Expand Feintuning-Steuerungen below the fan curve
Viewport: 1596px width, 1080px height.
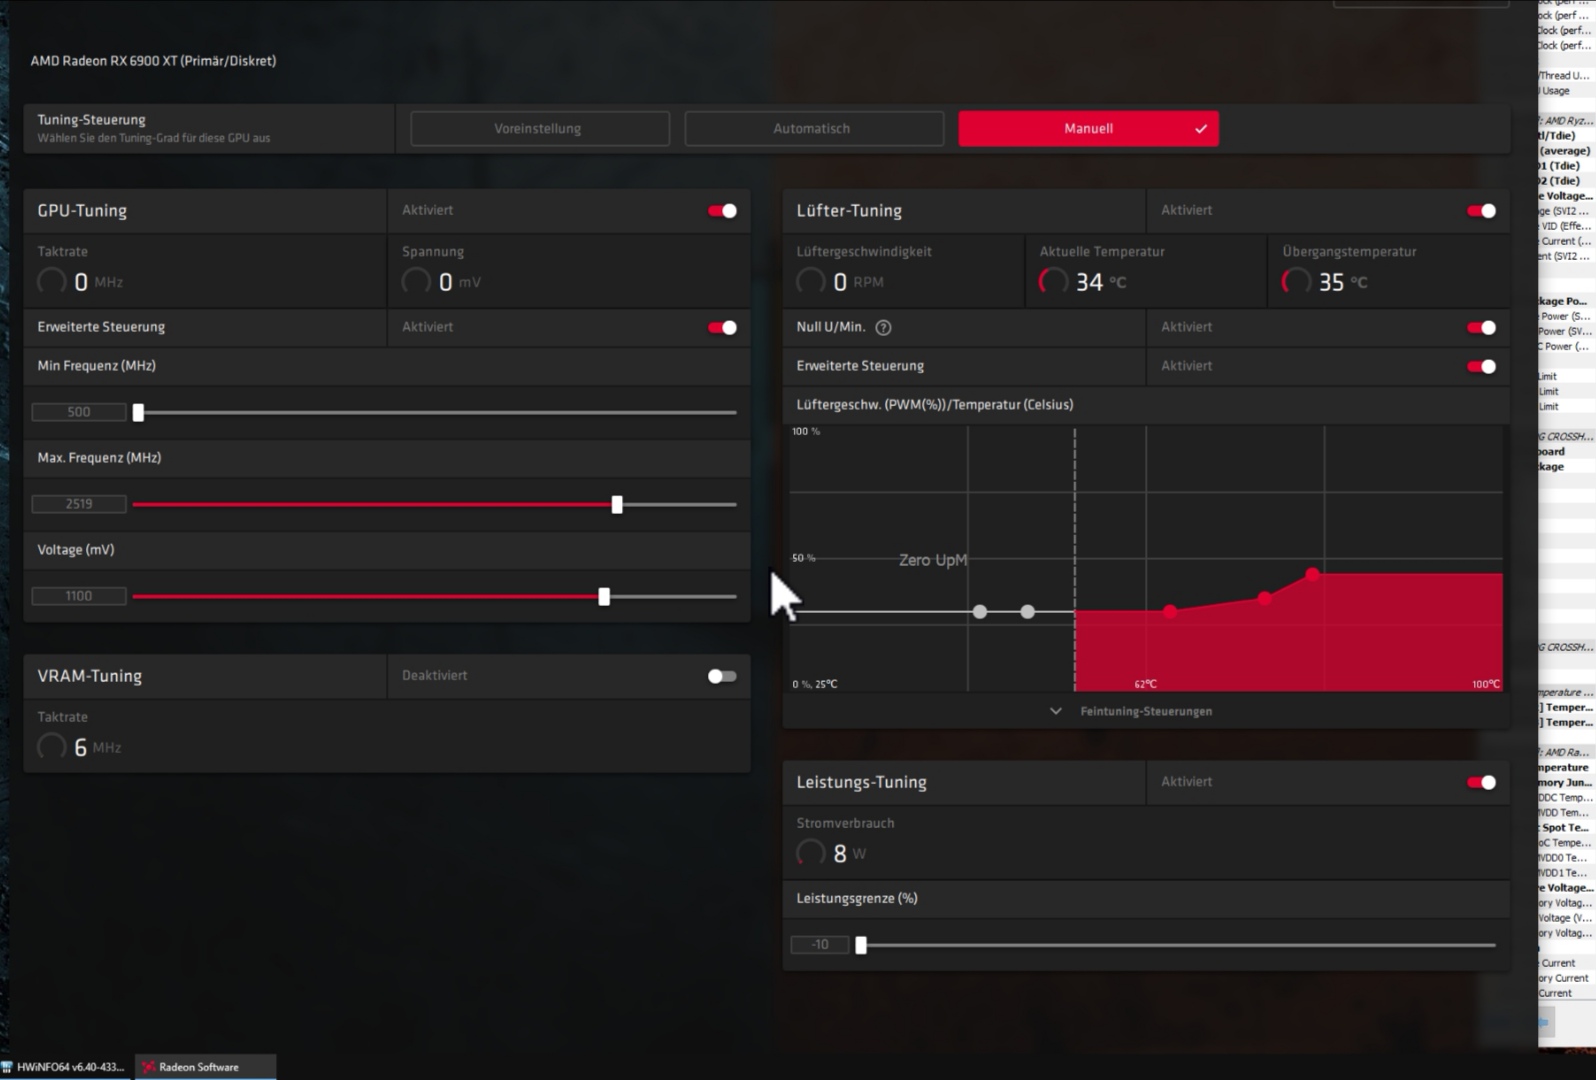[x=1132, y=711]
